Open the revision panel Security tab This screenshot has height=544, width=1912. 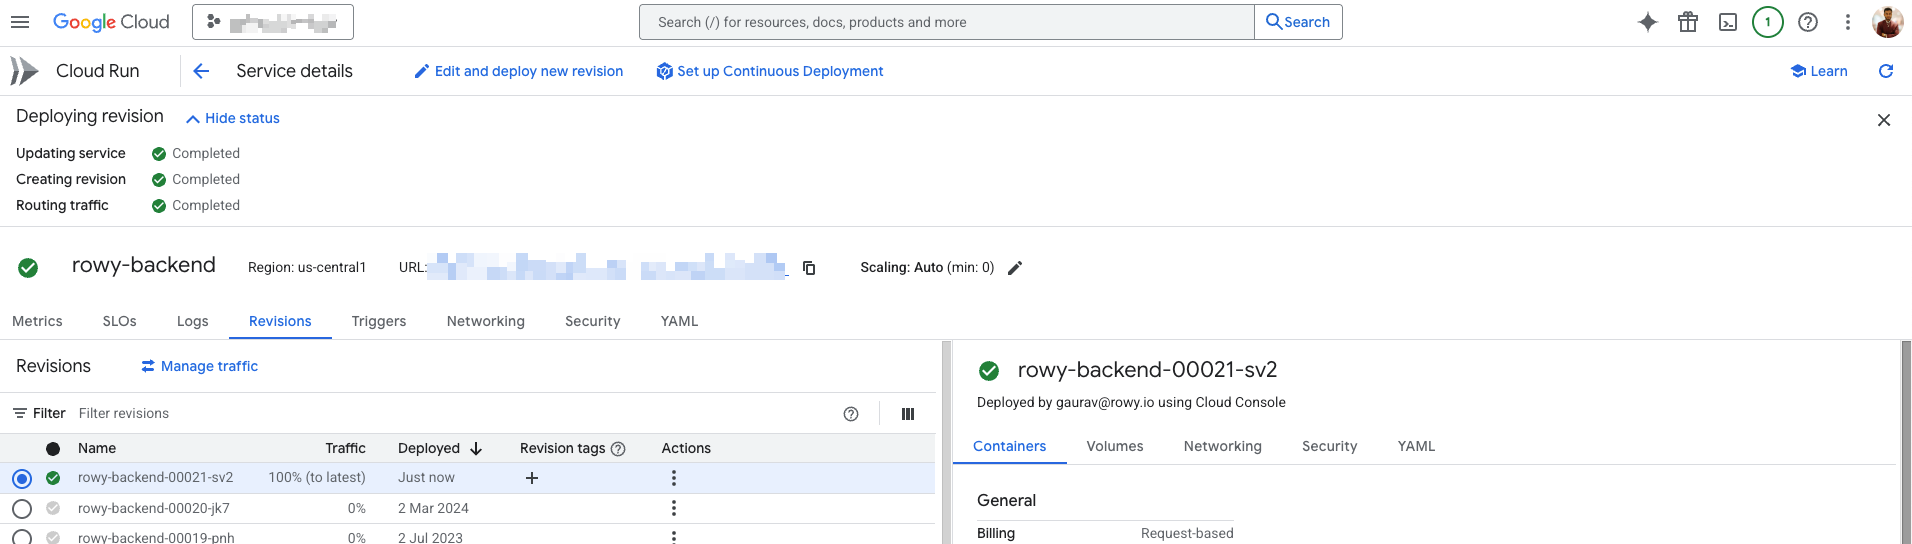pos(1330,446)
